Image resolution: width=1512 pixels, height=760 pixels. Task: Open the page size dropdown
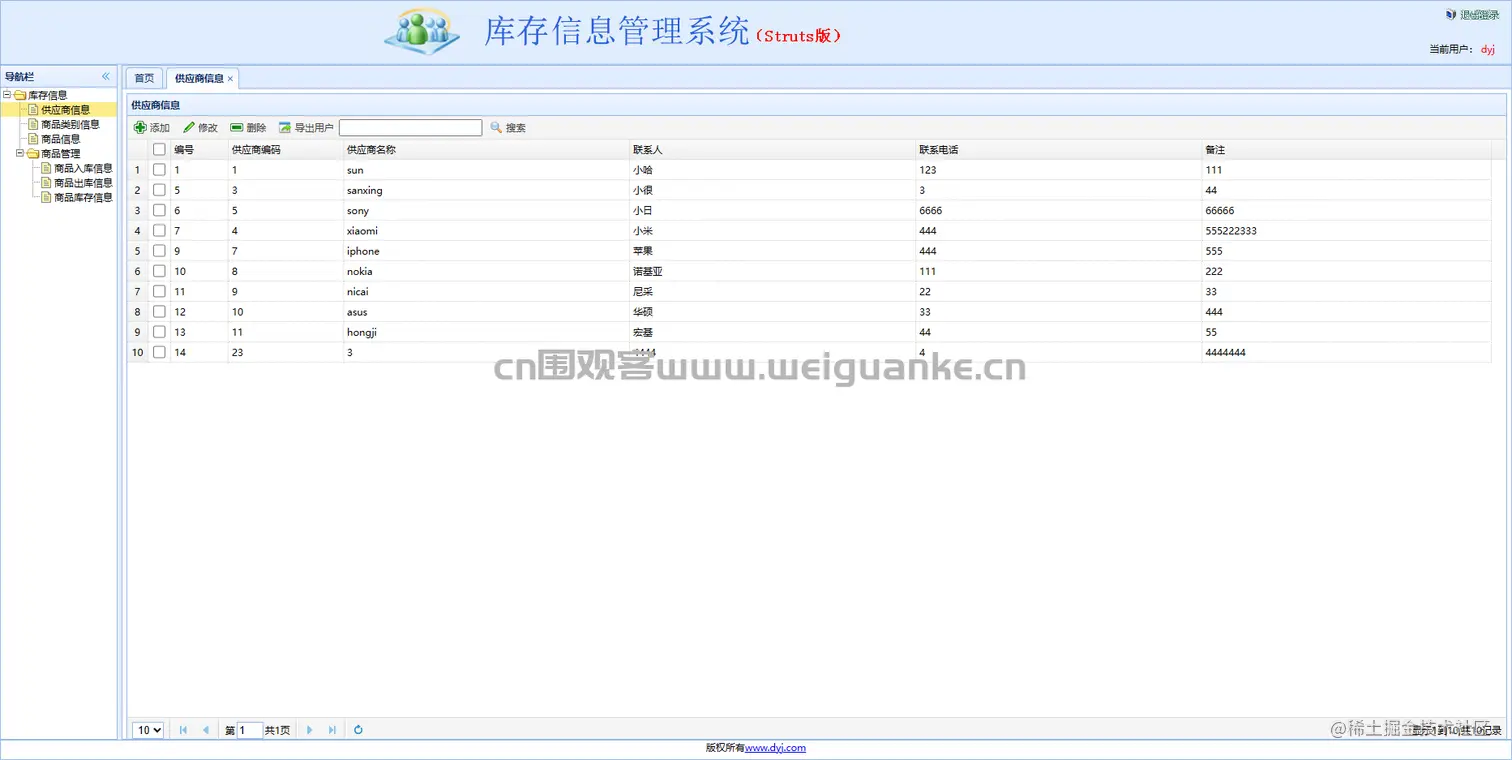[x=148, y=730]
